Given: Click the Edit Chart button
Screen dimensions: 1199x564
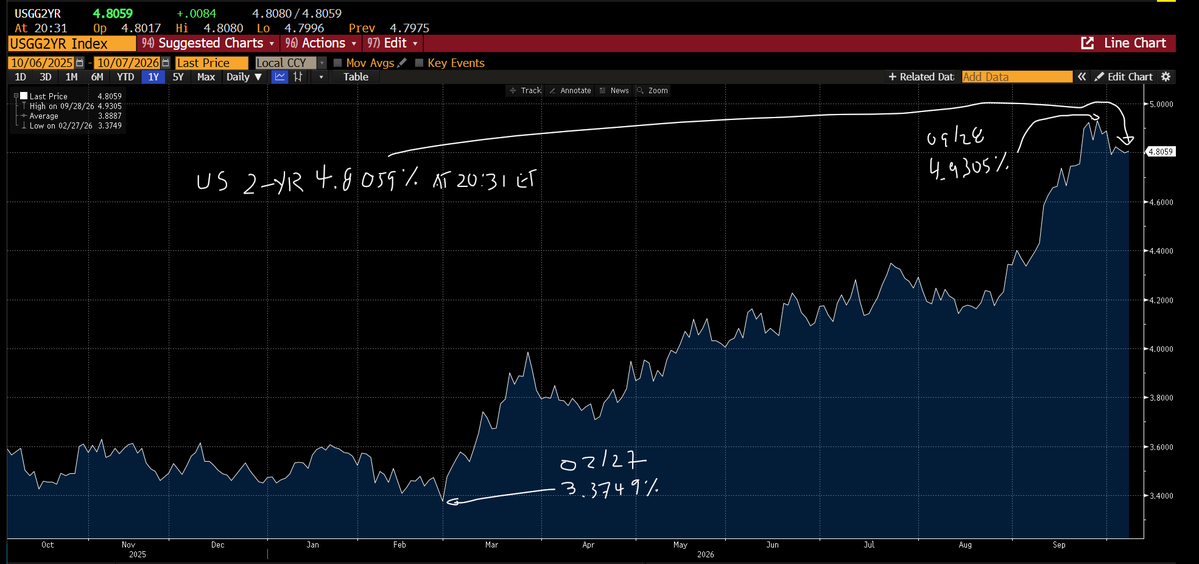Looking at the screenshot, I should tap(1123, 76).
